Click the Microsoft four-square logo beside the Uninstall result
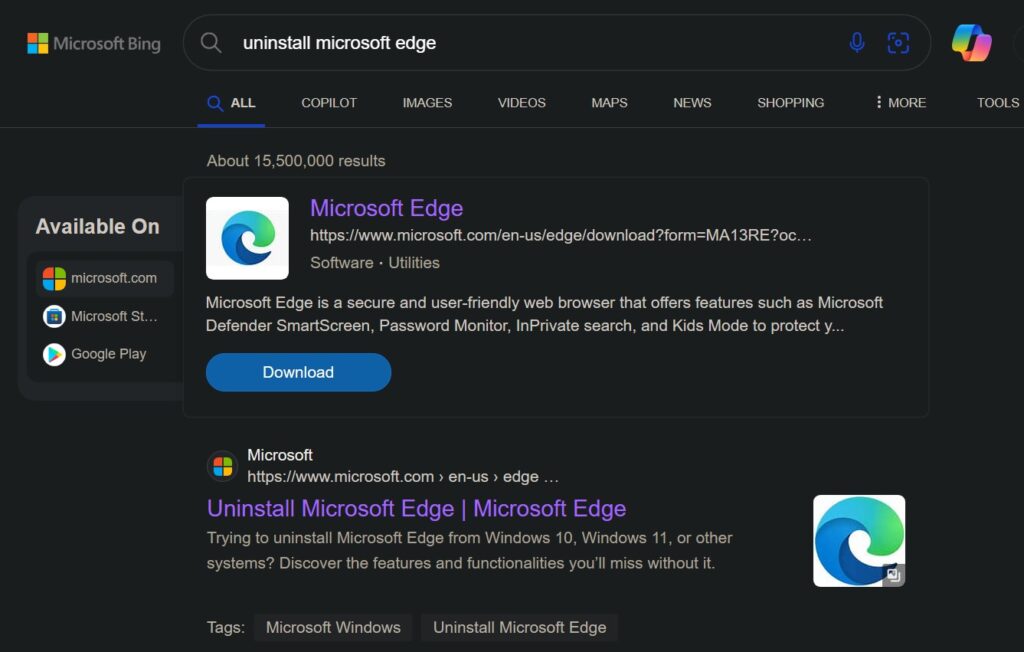The width and height of the screenshot is (1024, 652). coord(222,465)
